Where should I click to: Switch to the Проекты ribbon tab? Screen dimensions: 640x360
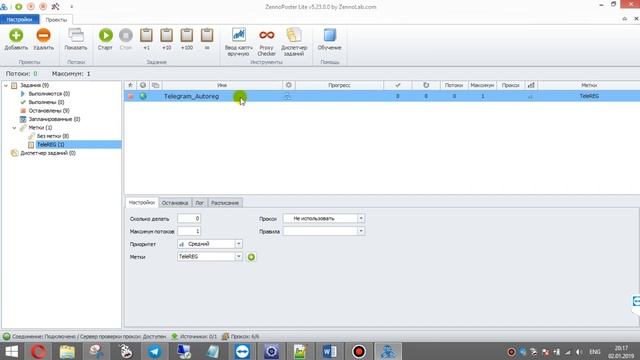pyautogui.click(x=56, y=20)
